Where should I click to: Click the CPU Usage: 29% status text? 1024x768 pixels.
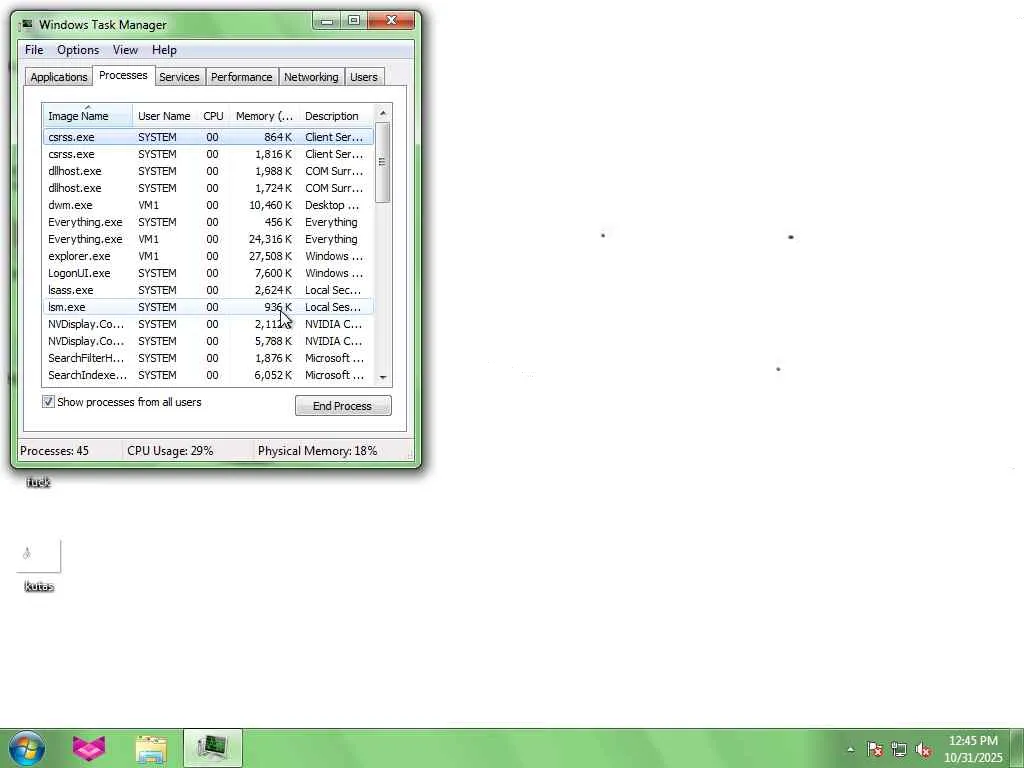click(170, 451)
